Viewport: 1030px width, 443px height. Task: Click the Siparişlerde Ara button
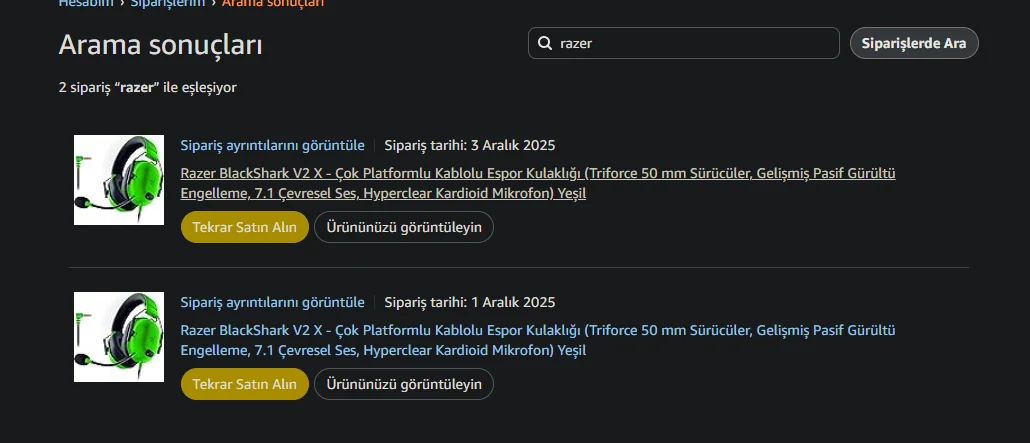click(x=914, y=43)
